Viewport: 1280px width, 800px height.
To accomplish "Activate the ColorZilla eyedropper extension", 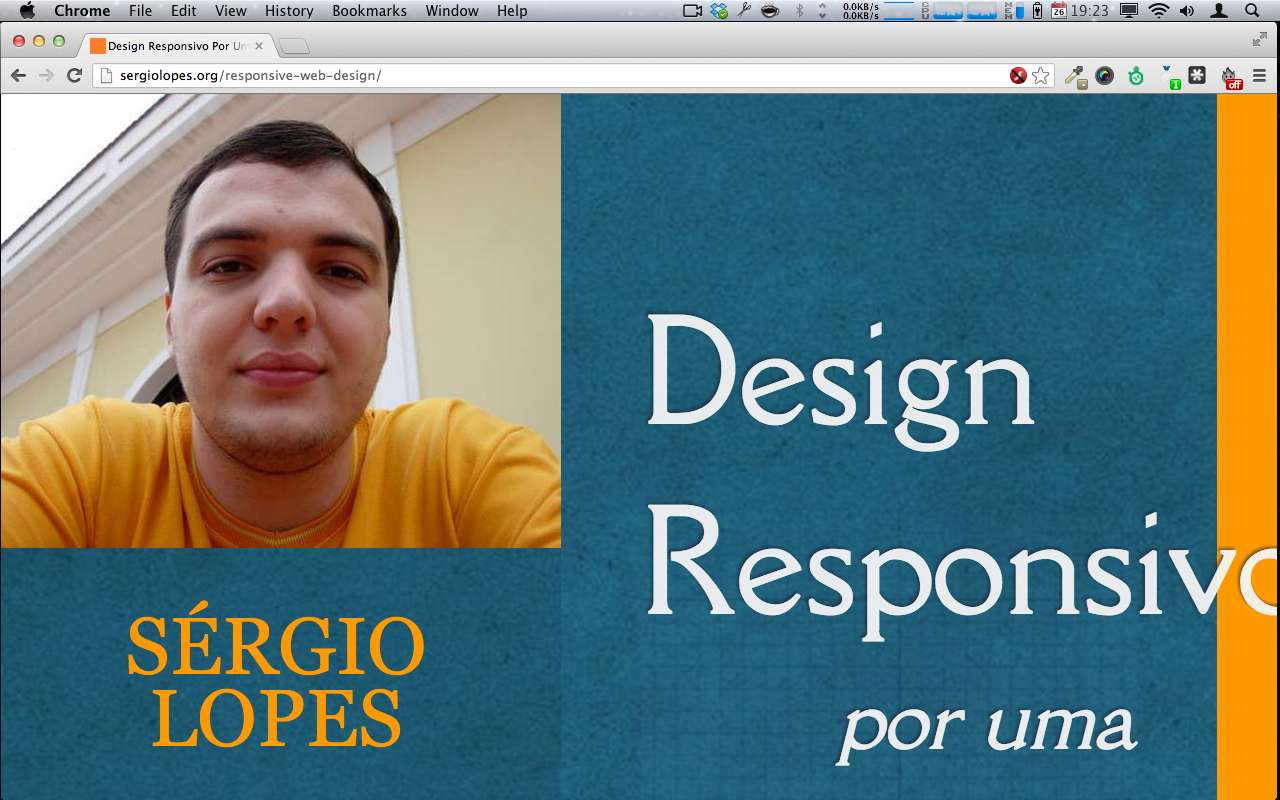I will tap(1074, 75).
